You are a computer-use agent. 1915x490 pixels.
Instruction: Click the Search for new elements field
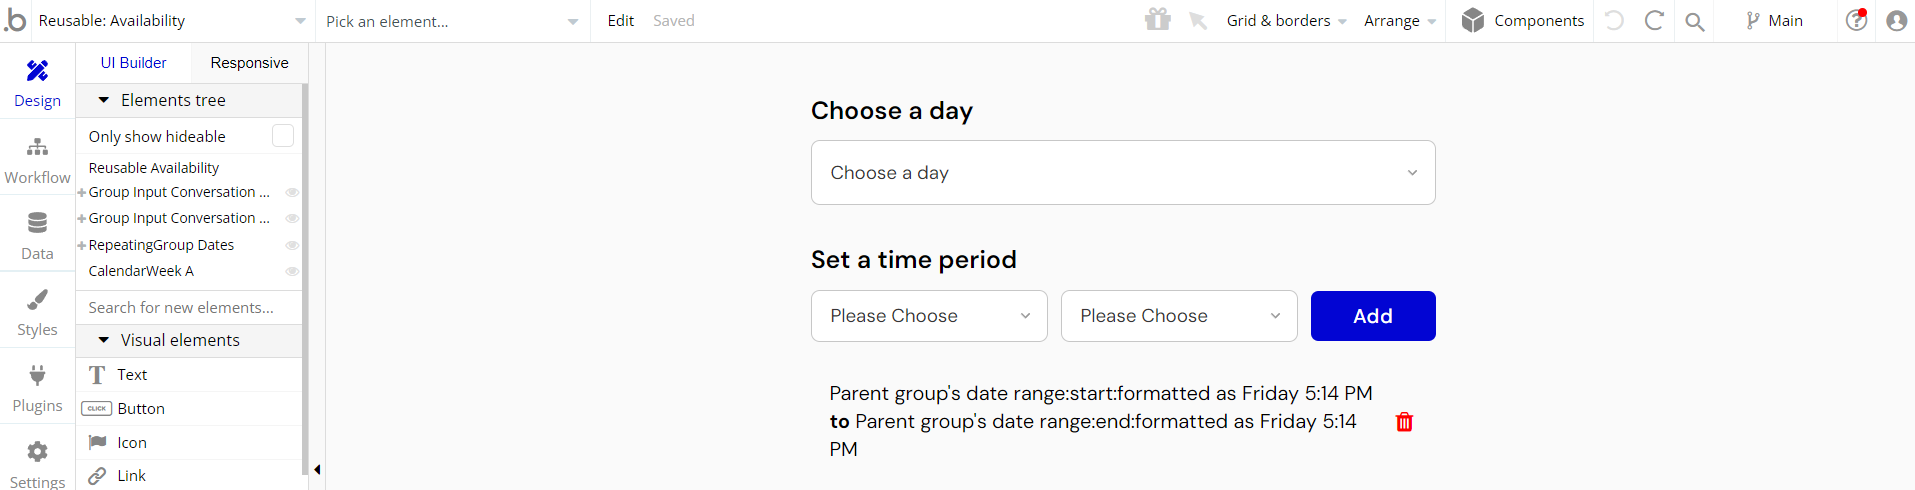tap(189, 308)
